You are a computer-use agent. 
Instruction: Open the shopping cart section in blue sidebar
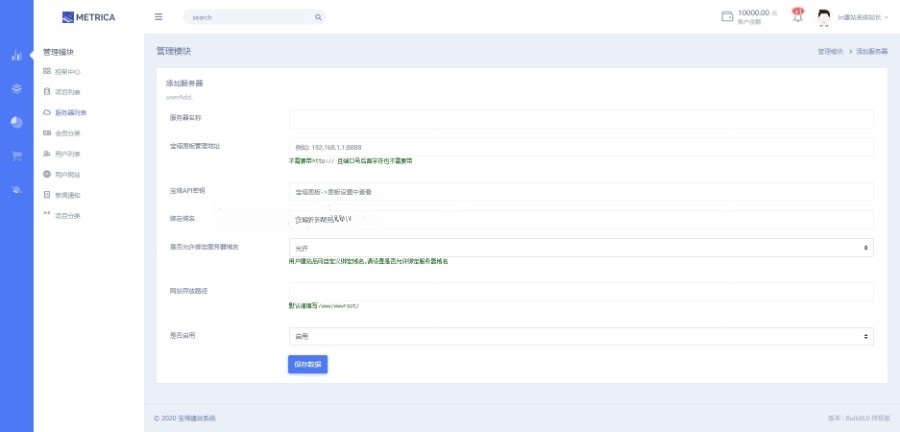(x=17, y=155)
